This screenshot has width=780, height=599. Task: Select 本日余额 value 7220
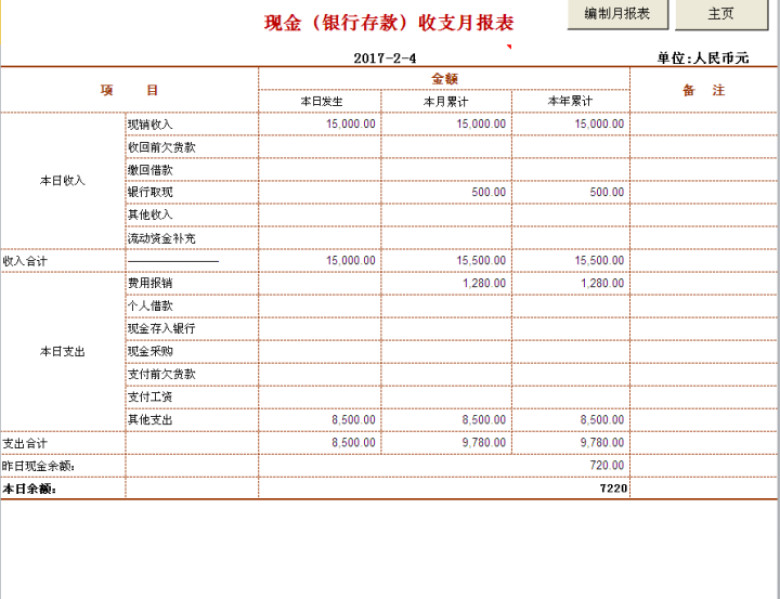(613, 488)
